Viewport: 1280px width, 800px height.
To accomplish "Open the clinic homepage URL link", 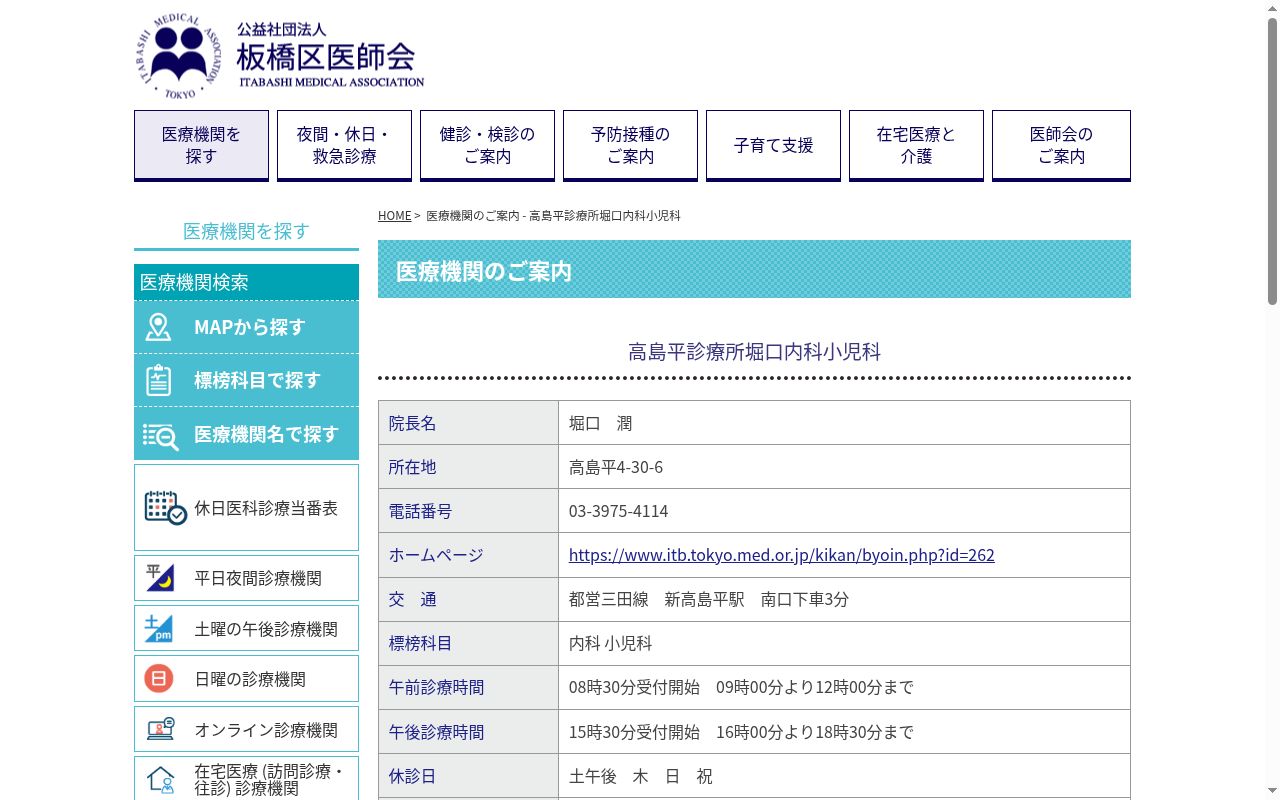I will coord(782,555).
